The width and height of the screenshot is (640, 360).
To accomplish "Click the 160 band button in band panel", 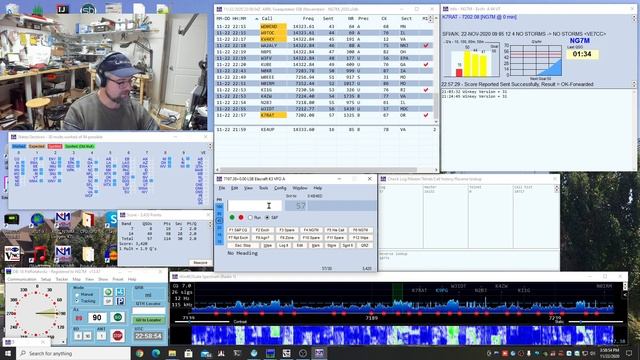I will click(x=219, y=207).
